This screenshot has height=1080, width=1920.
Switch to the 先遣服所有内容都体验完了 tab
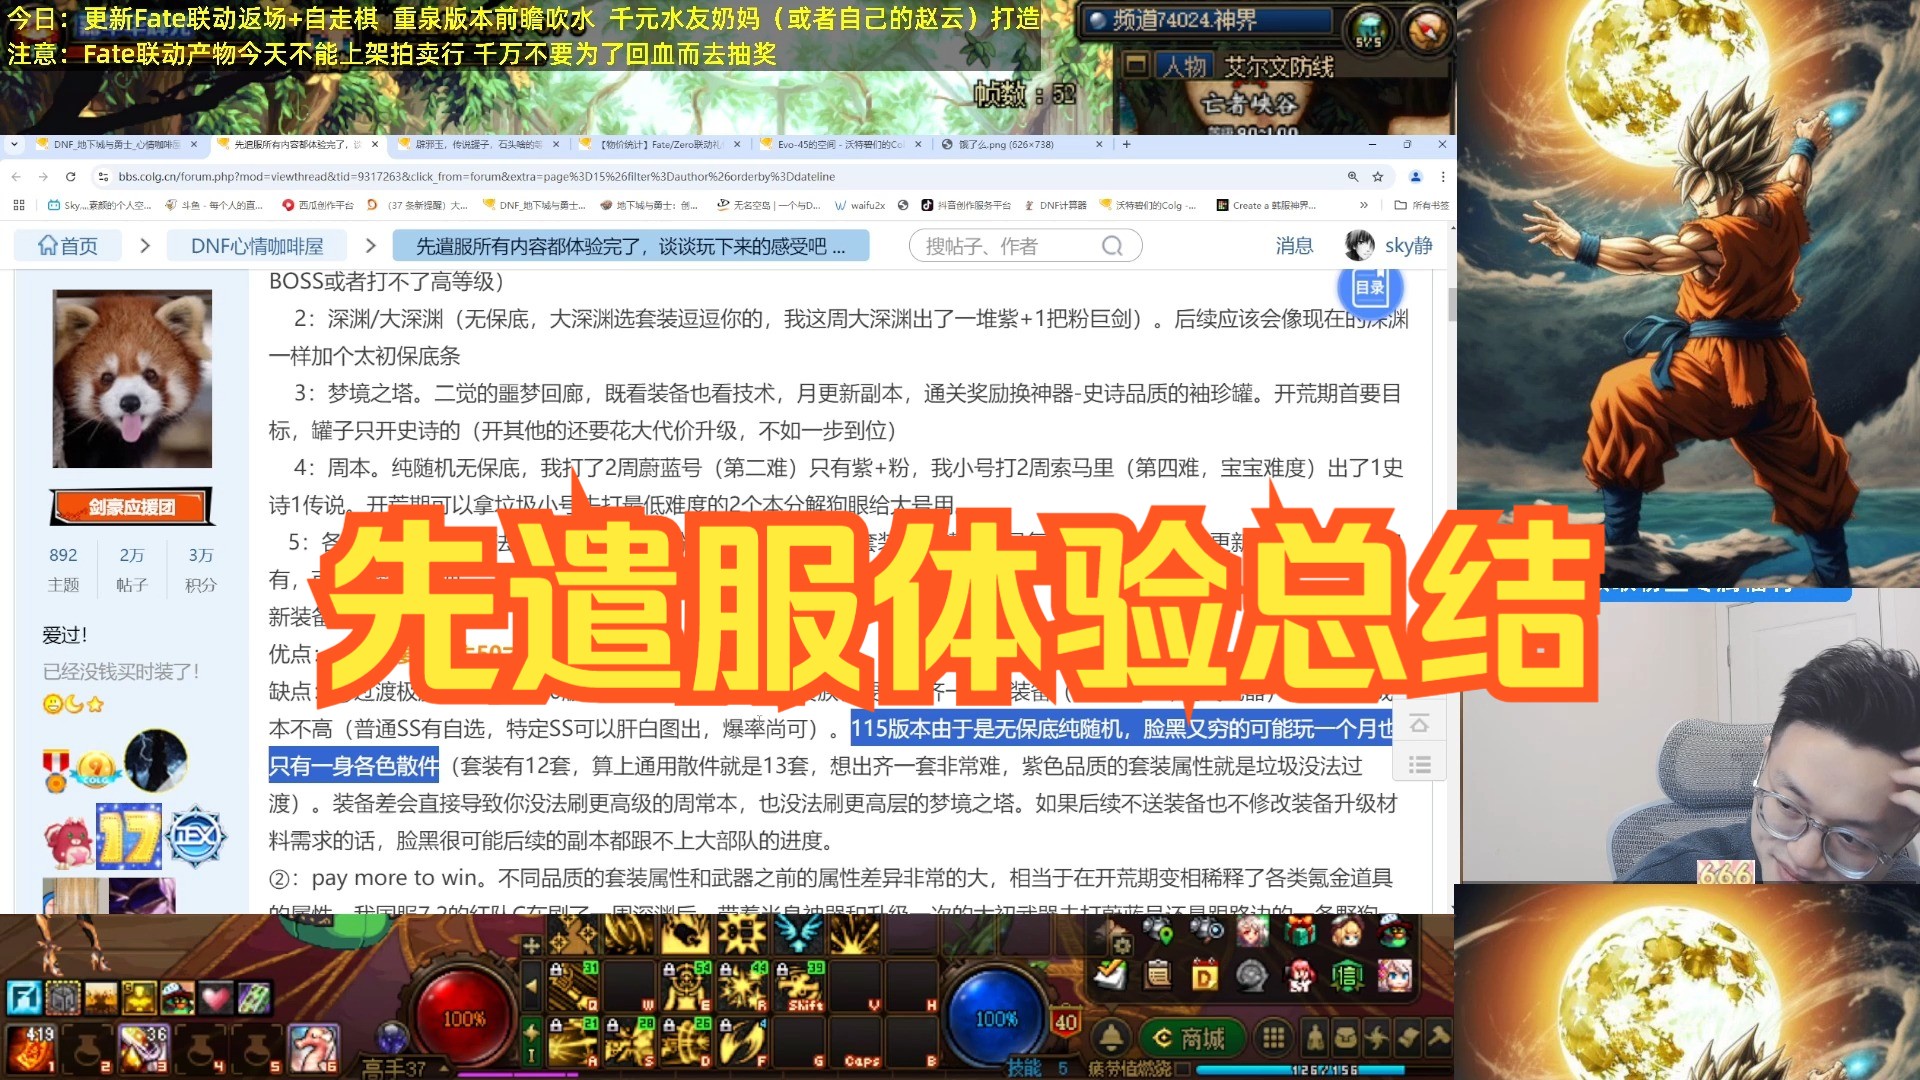click(298, 144)
